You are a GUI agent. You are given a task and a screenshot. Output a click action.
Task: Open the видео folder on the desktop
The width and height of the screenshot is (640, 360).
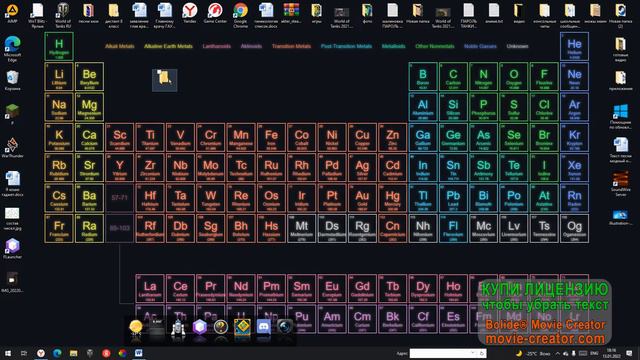coord(519,13)
